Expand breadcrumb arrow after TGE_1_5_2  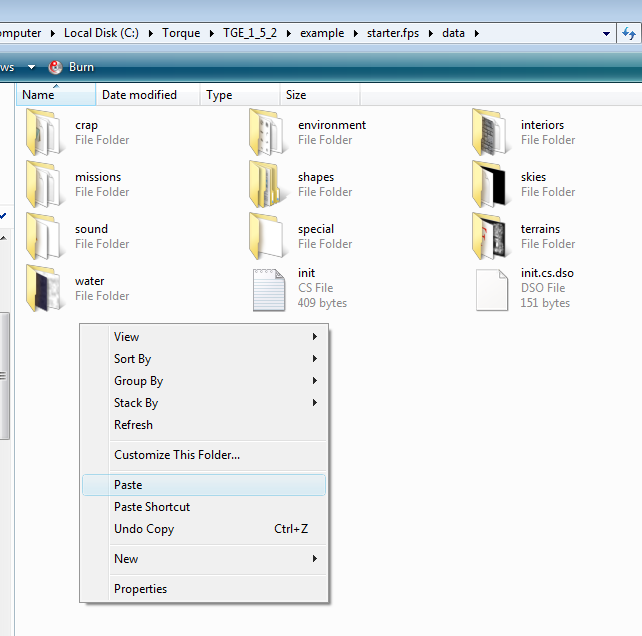click(289, 34)
